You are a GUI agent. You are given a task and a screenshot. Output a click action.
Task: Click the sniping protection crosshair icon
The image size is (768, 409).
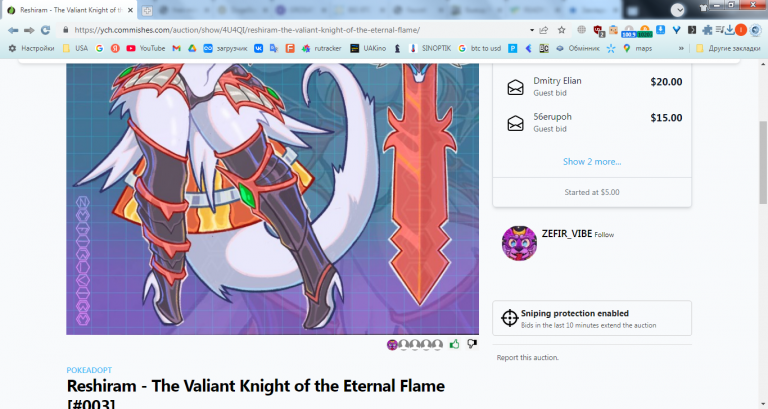point(509,318)
